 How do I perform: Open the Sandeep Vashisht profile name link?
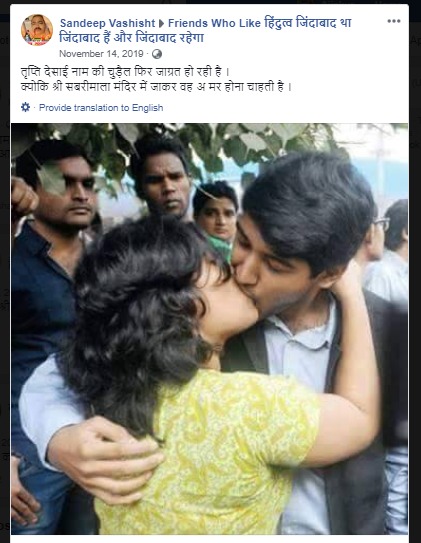tap(107, 23)
